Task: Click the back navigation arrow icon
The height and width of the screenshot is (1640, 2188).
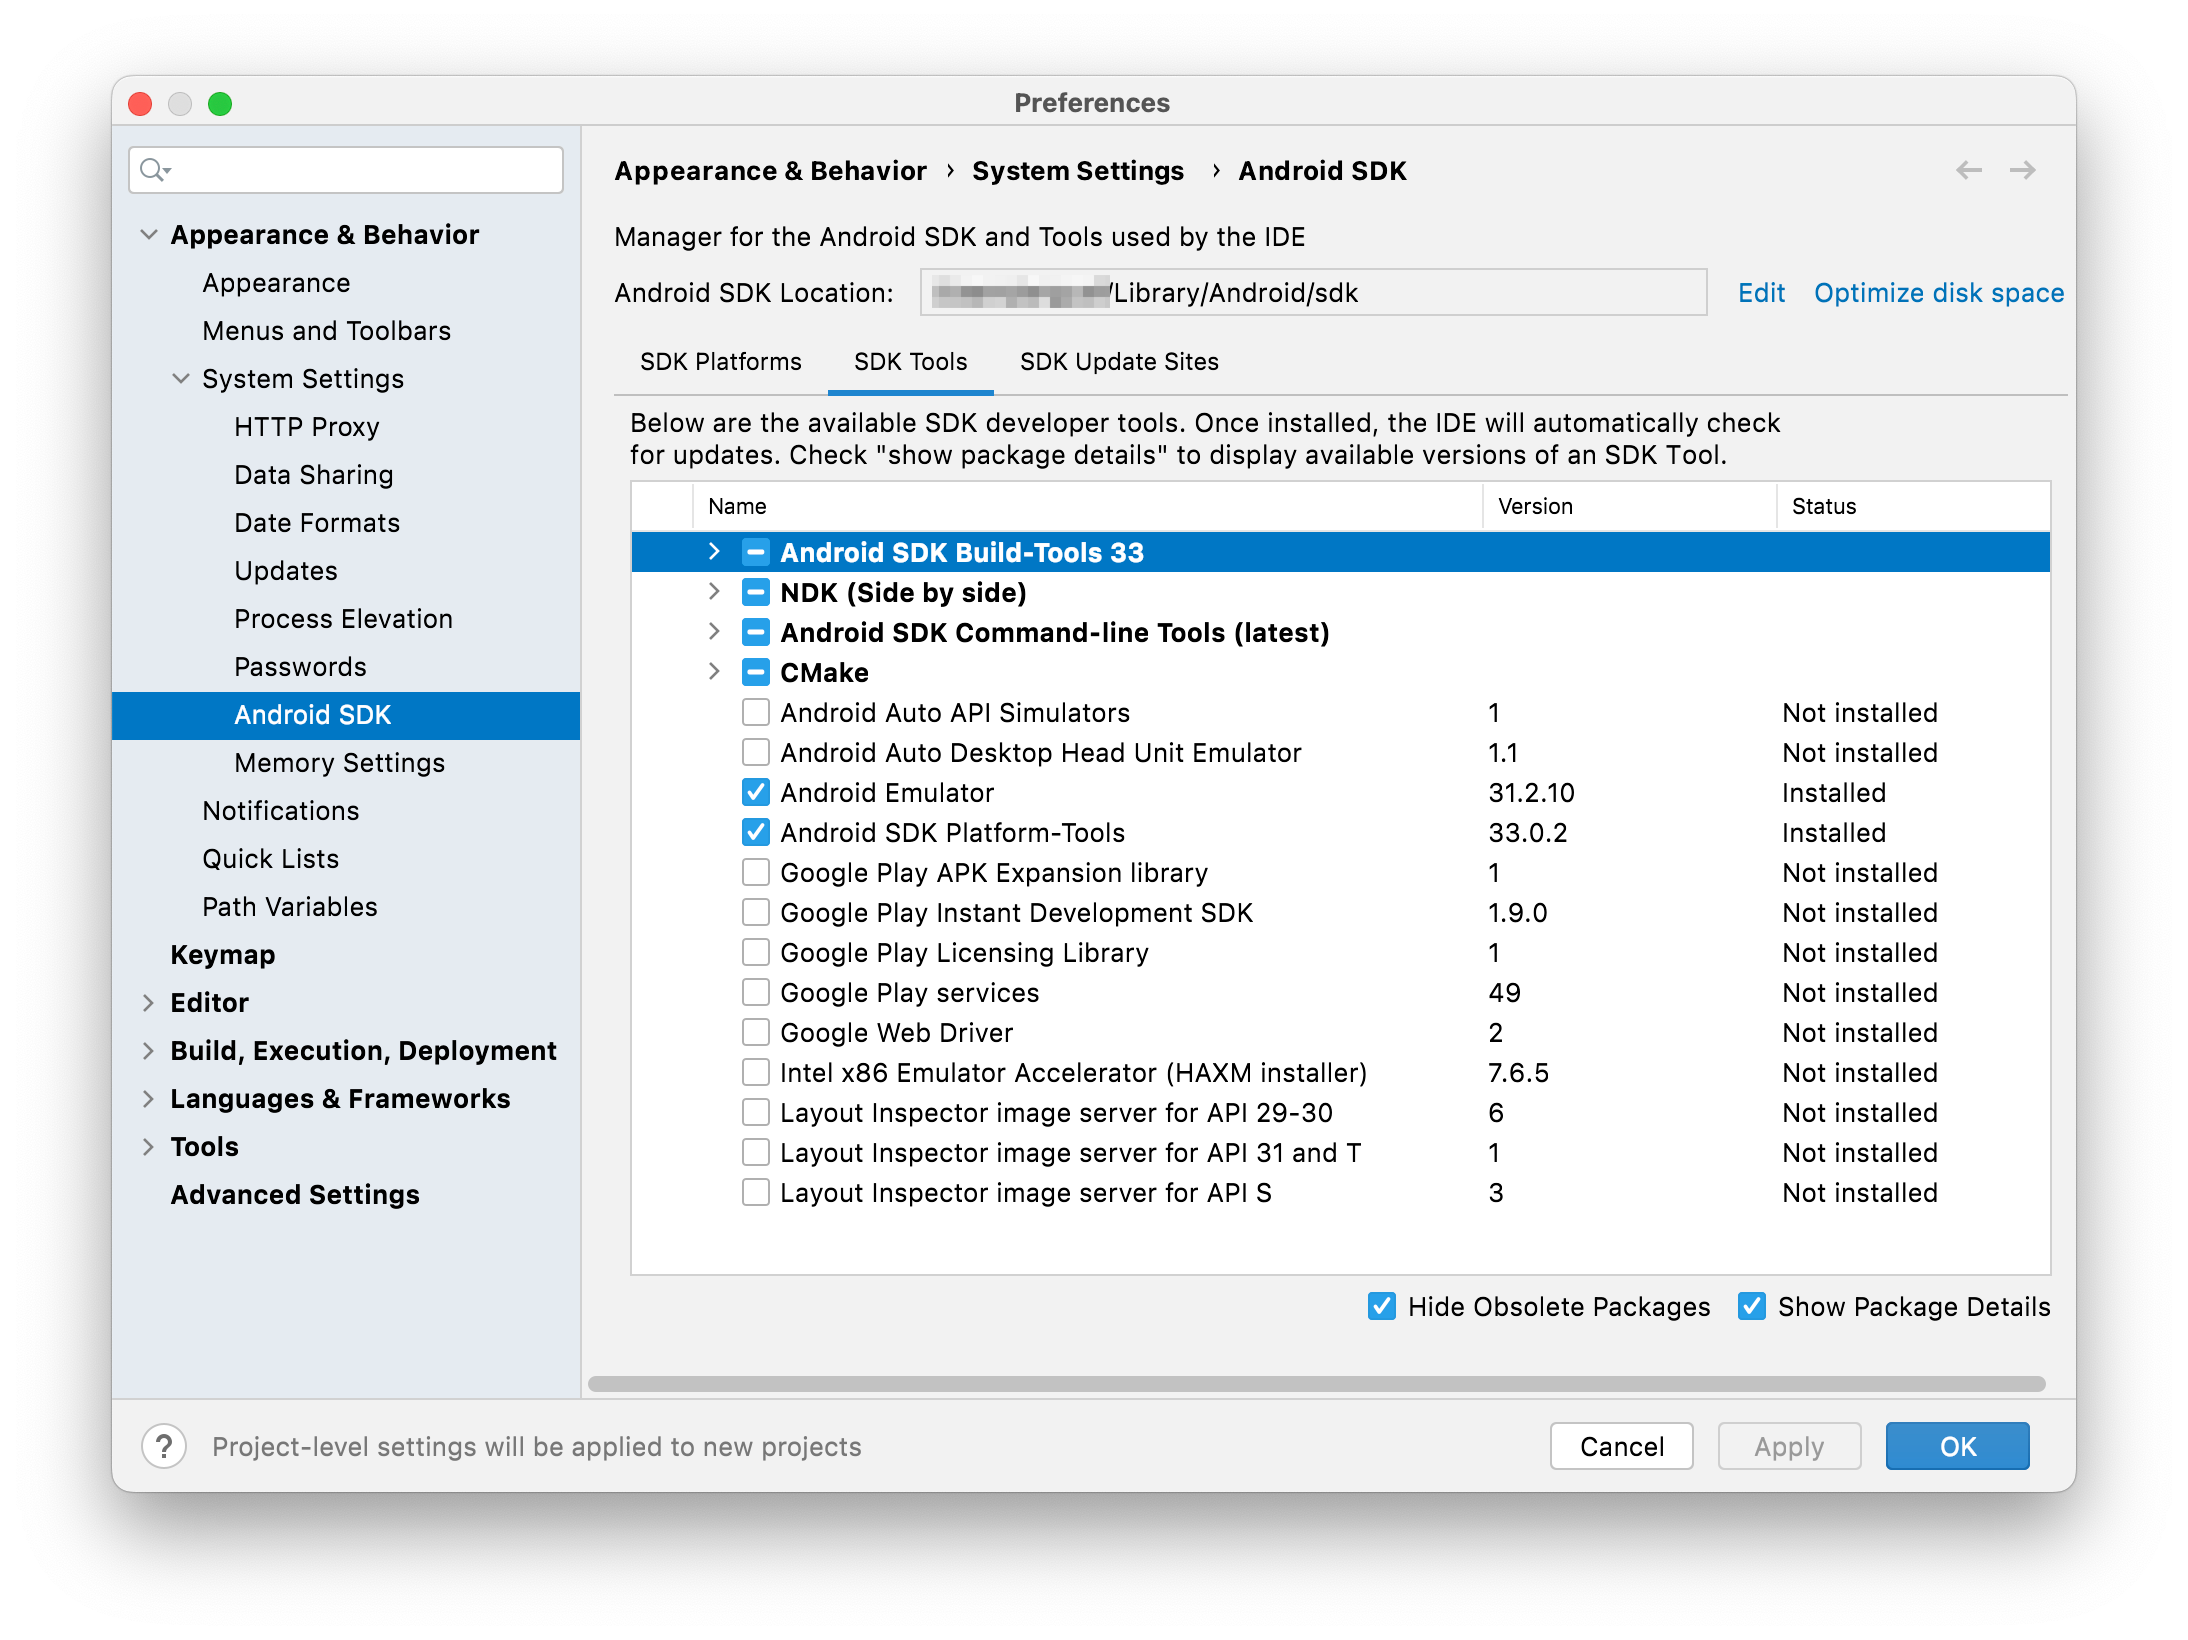Action: 1968,170
